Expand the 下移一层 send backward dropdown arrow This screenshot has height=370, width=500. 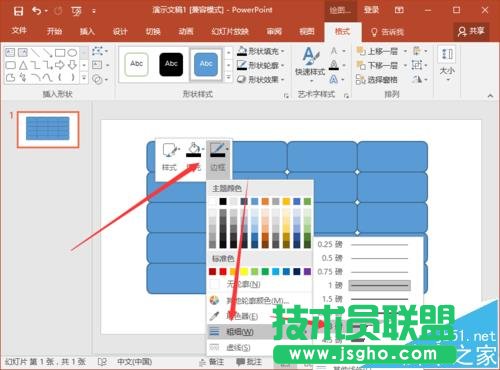[x=405, y=65]
